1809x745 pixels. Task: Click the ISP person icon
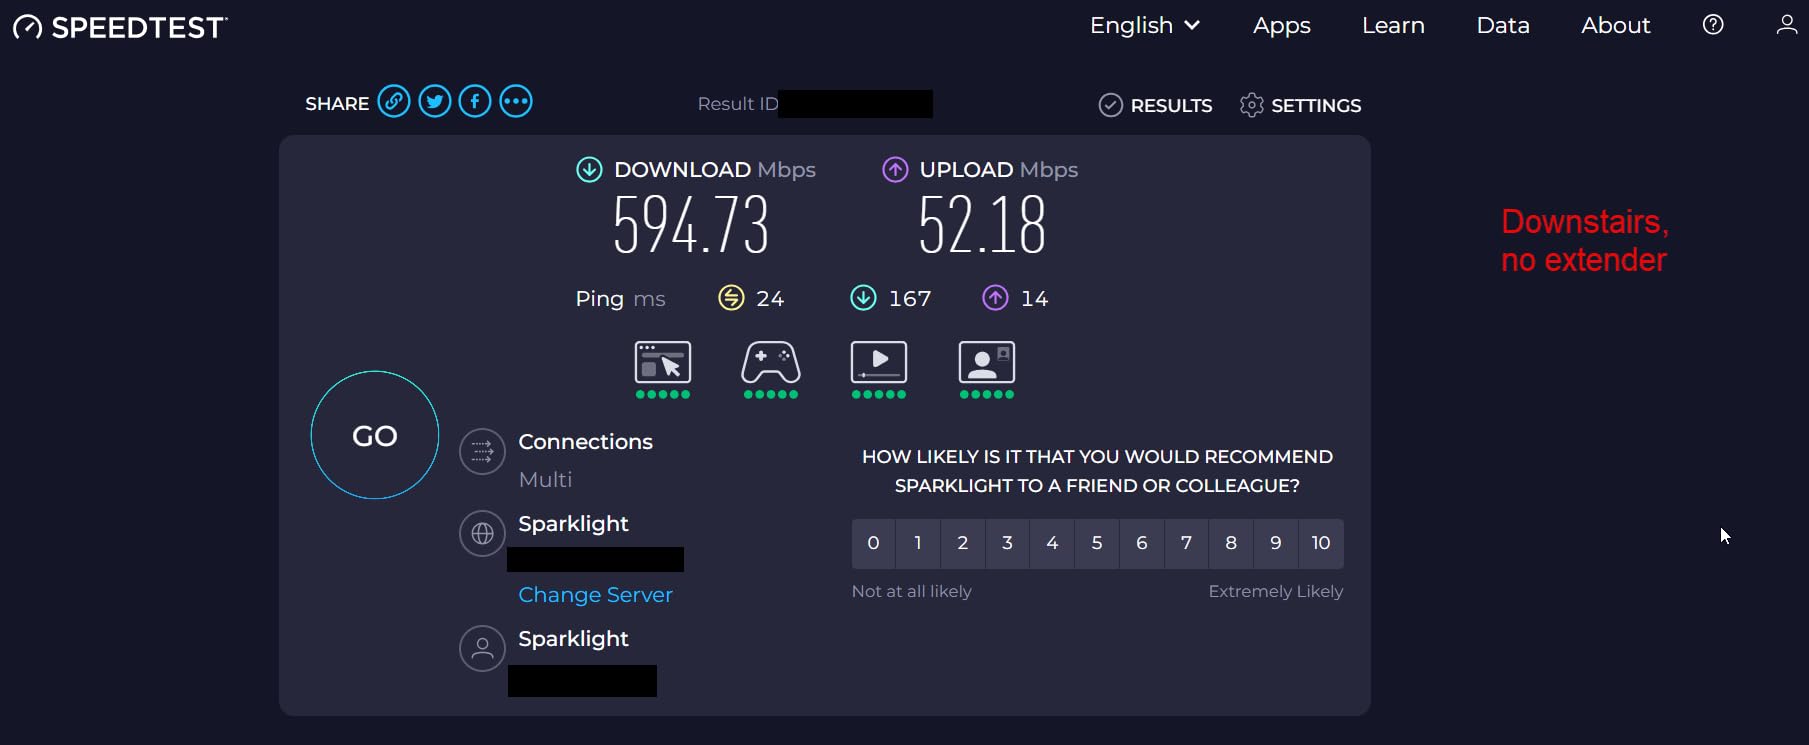(482, 649)
